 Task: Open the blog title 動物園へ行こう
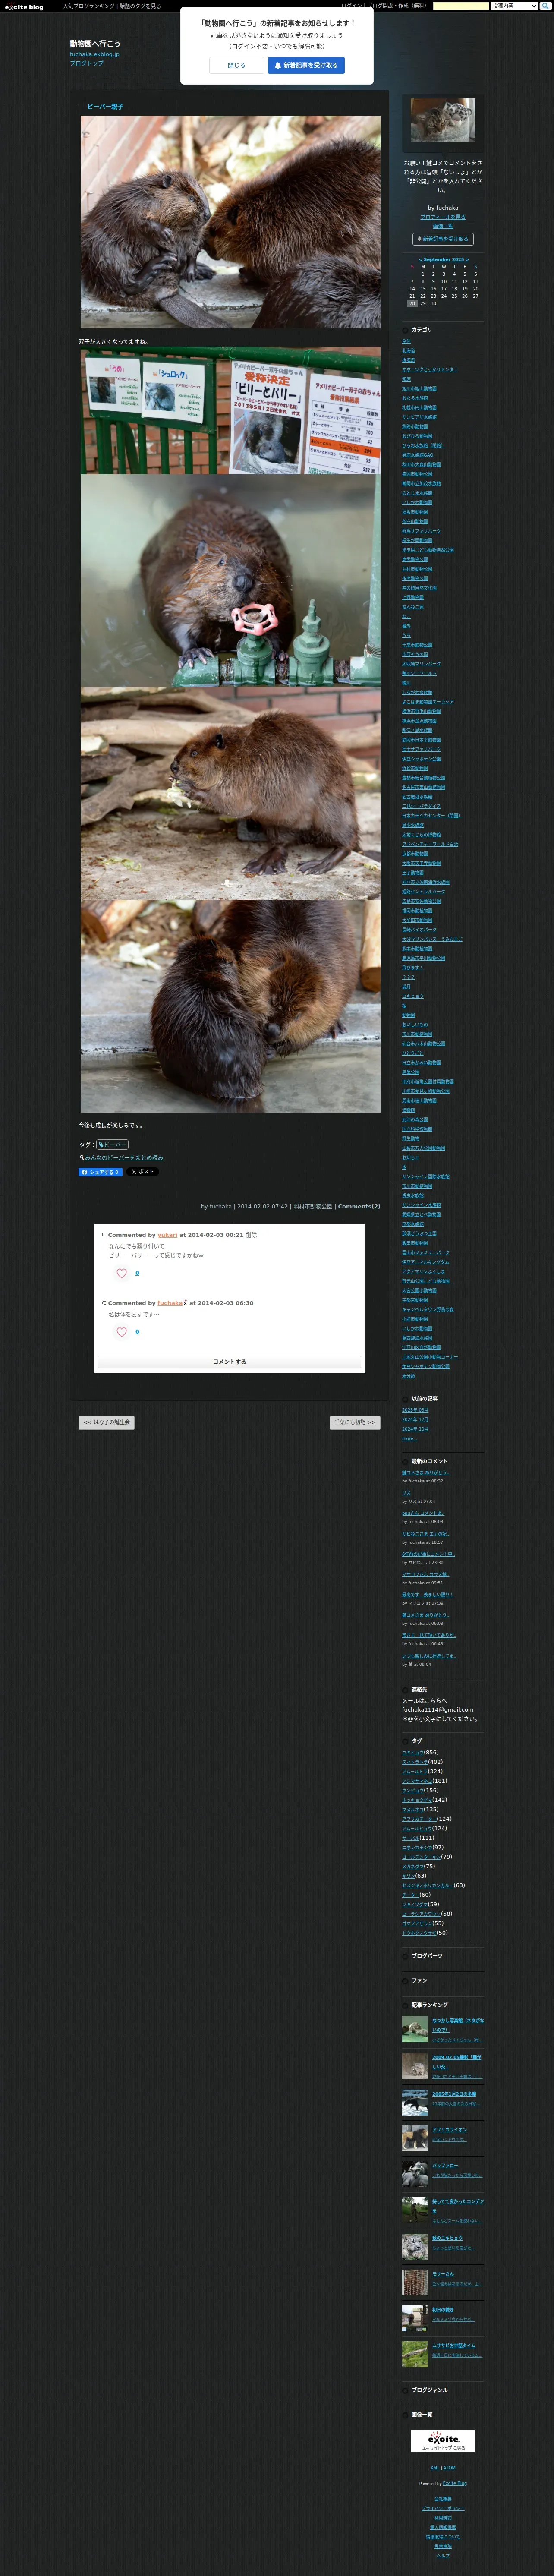pos(95,44)
